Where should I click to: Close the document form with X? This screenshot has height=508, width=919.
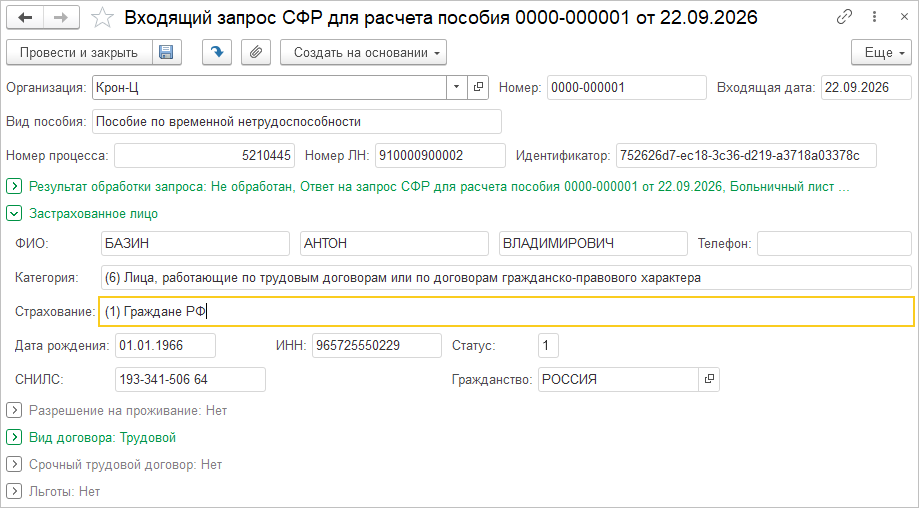click(904, 17)
